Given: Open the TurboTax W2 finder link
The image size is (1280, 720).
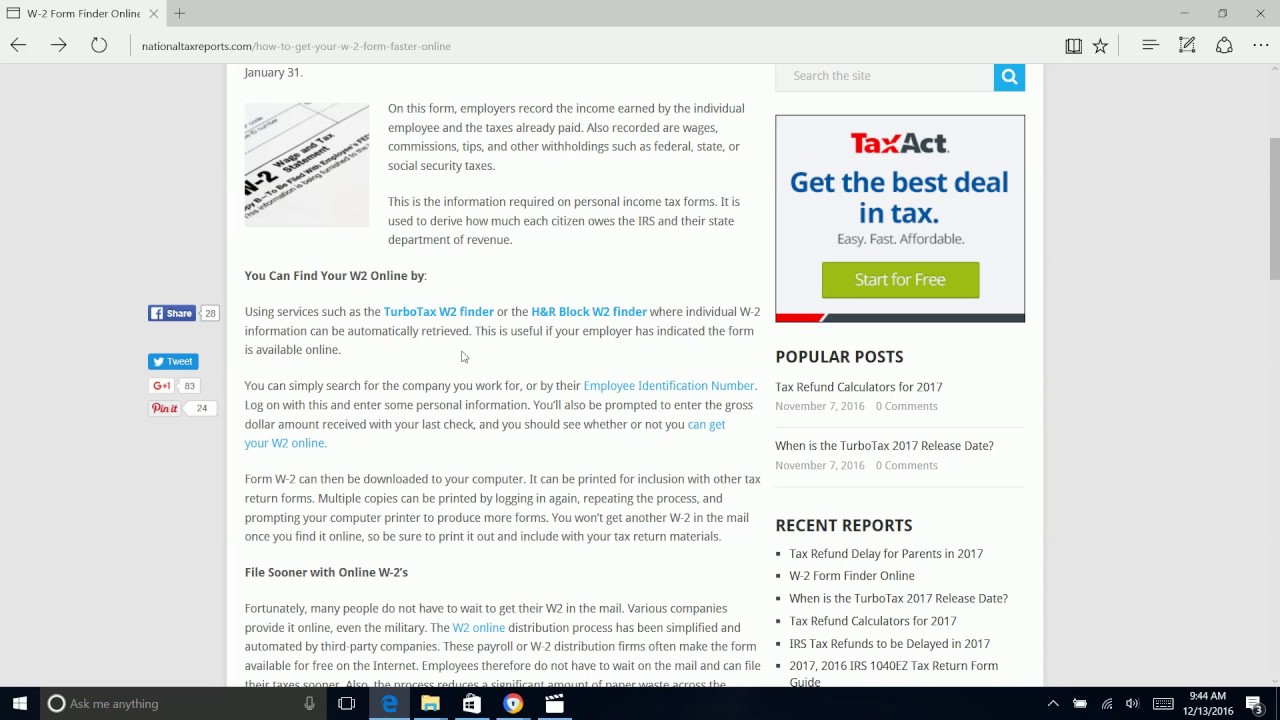Looking at the screenshot, I should coord(438,312).
